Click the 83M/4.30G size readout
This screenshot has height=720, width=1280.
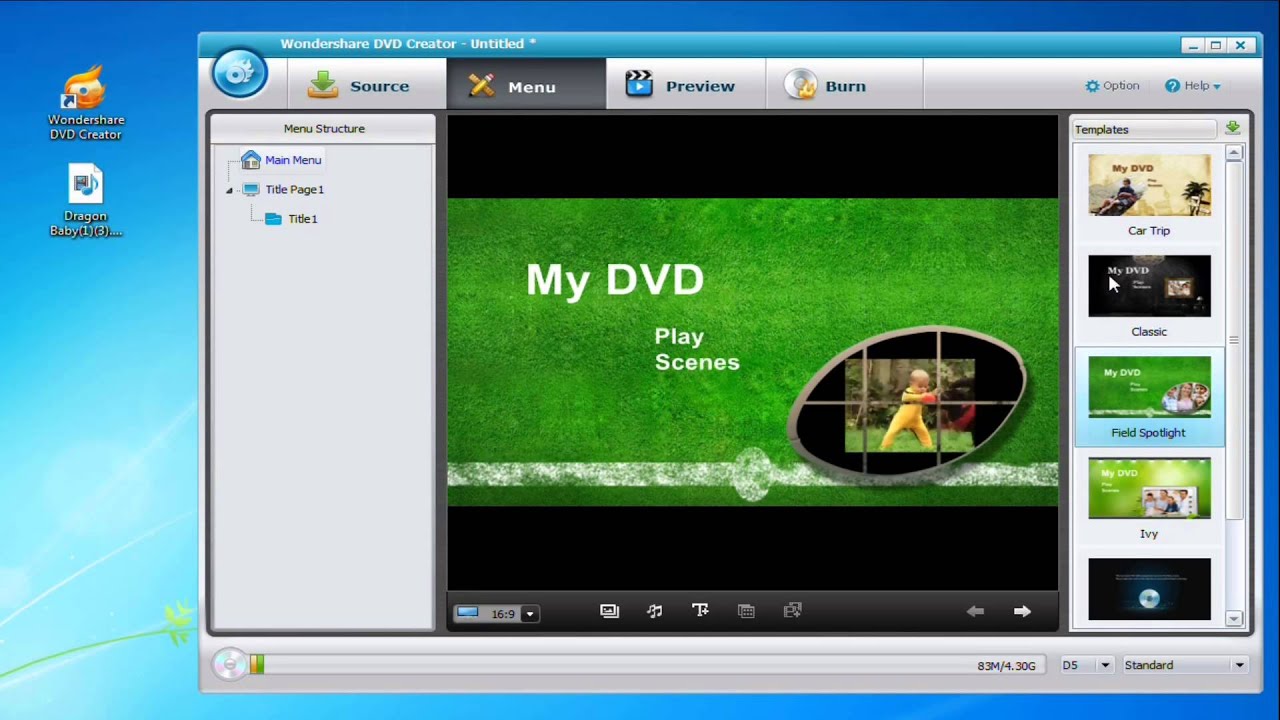[x=1006, y=666]
